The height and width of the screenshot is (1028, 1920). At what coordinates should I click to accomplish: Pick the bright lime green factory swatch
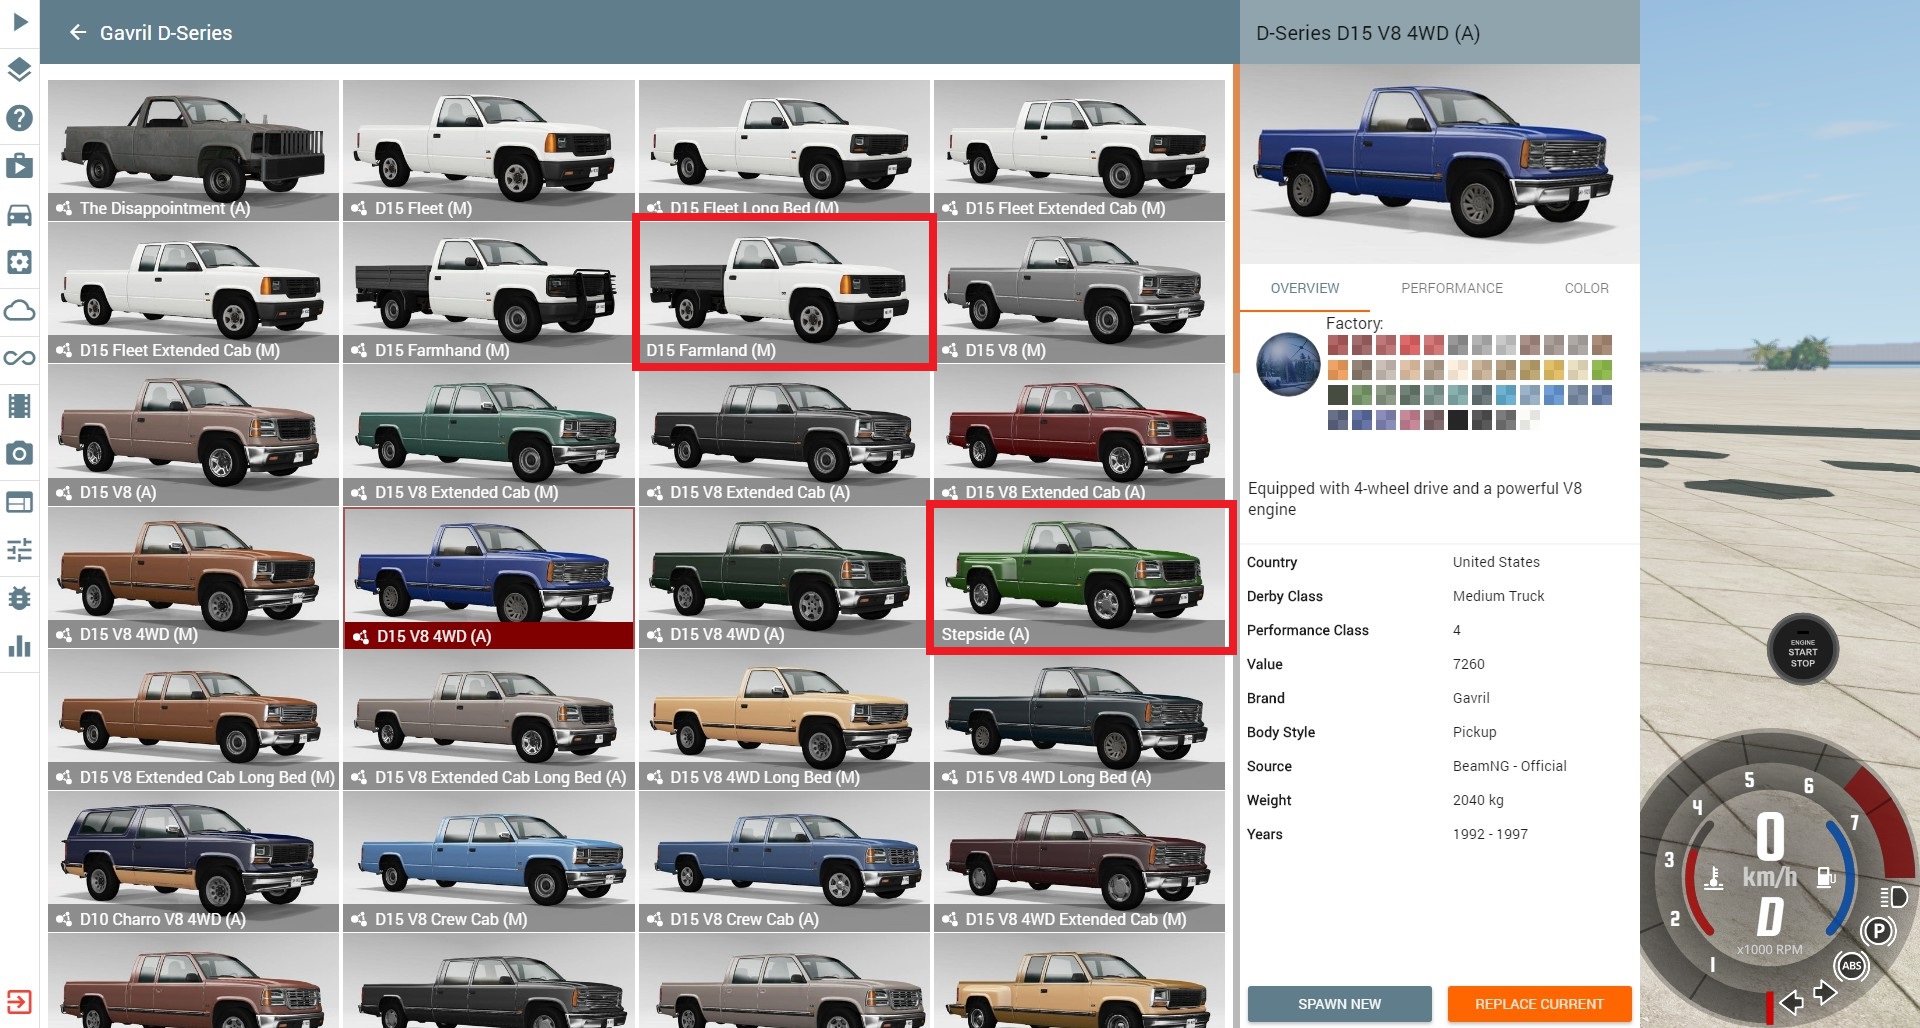pos(1602,370)
